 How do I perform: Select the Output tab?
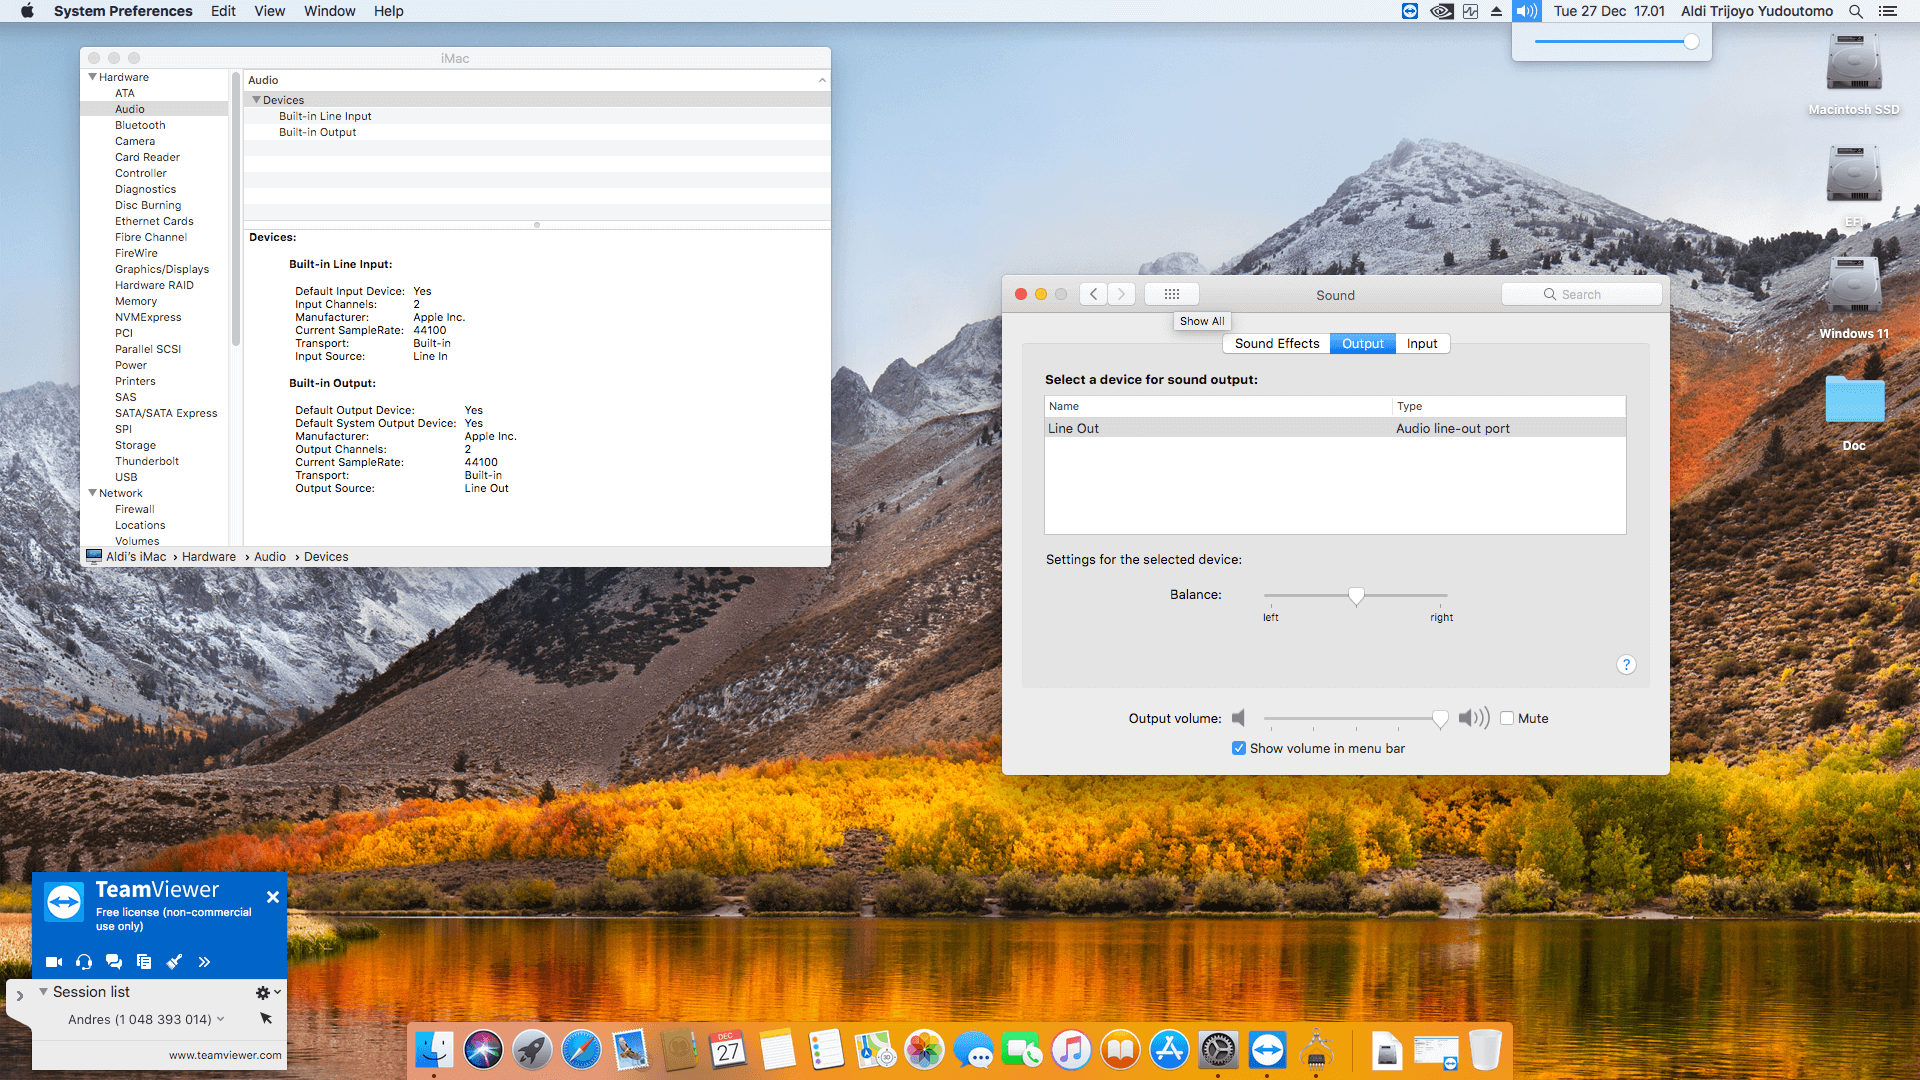pyautogui.click(x=1362, y=343)
